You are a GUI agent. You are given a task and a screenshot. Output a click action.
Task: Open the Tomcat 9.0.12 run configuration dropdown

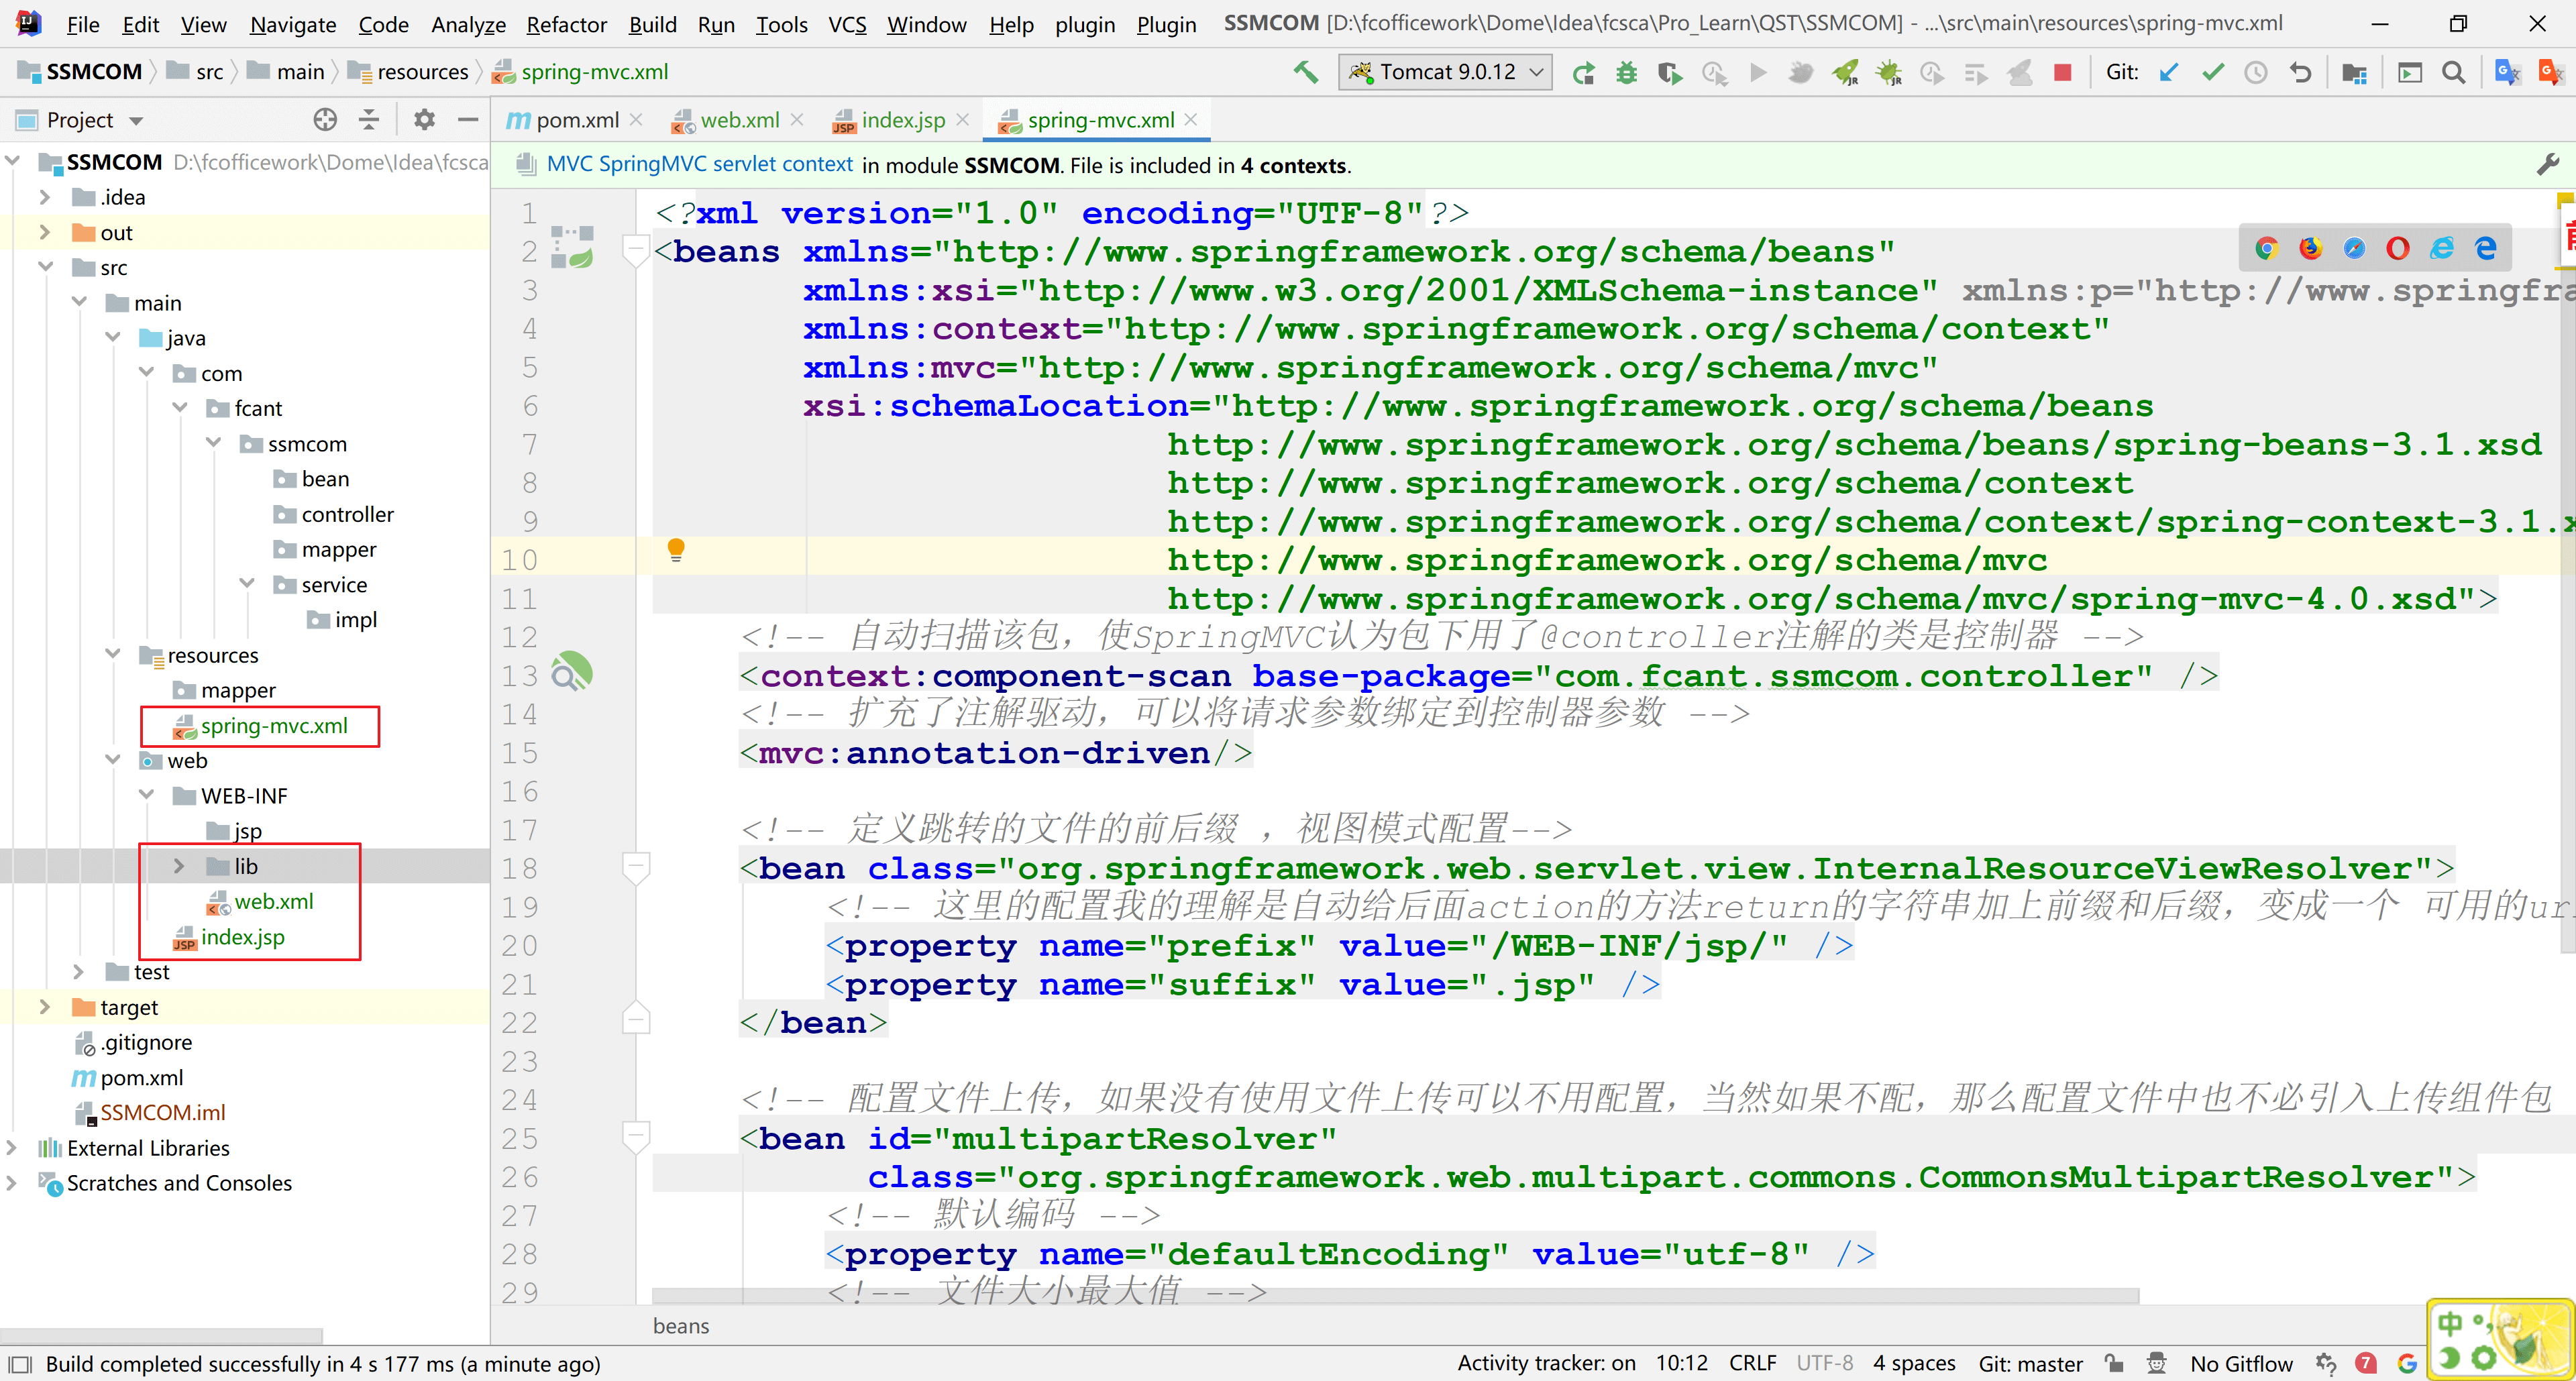pyautogui.click(x=1445, y=72)
